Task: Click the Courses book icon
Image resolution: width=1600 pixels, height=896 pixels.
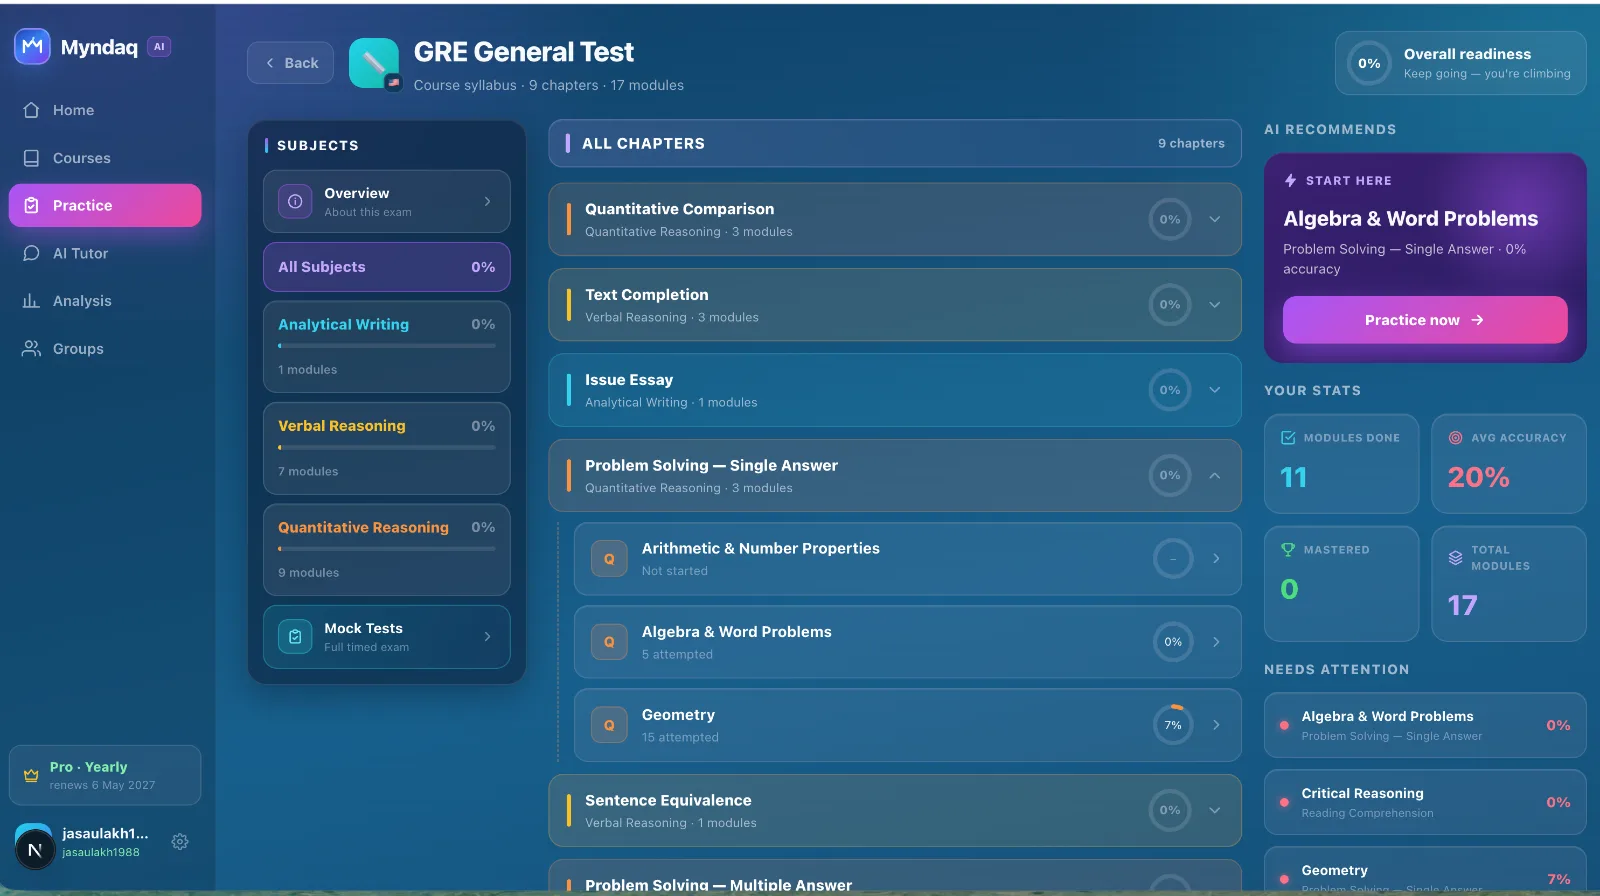Action: [x=32, y=158]
